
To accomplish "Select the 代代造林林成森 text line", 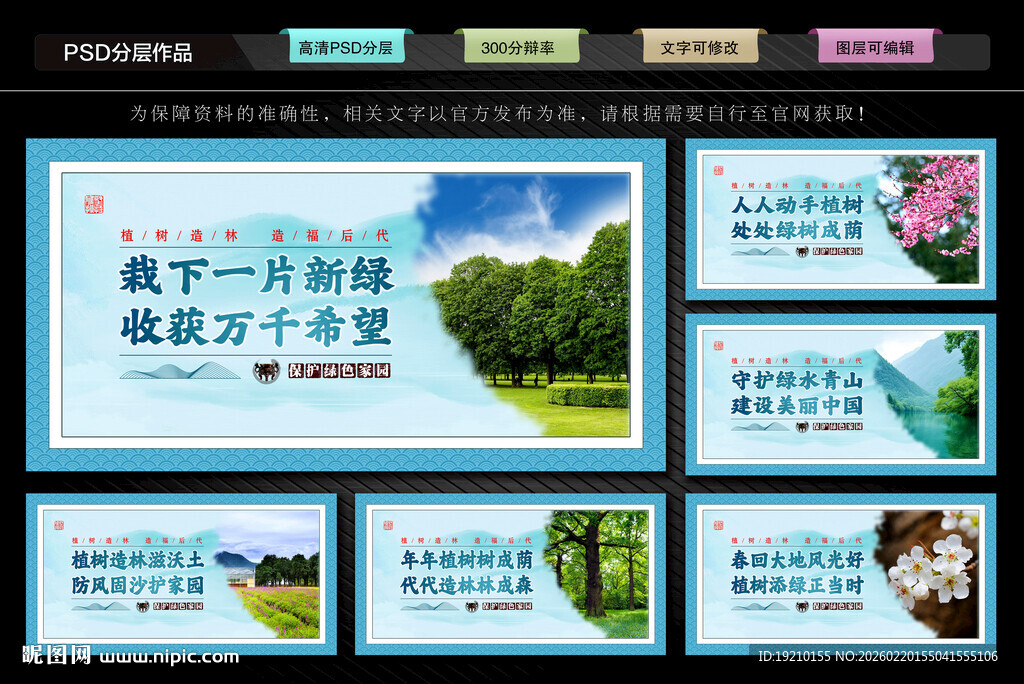I will pos(467,585).
